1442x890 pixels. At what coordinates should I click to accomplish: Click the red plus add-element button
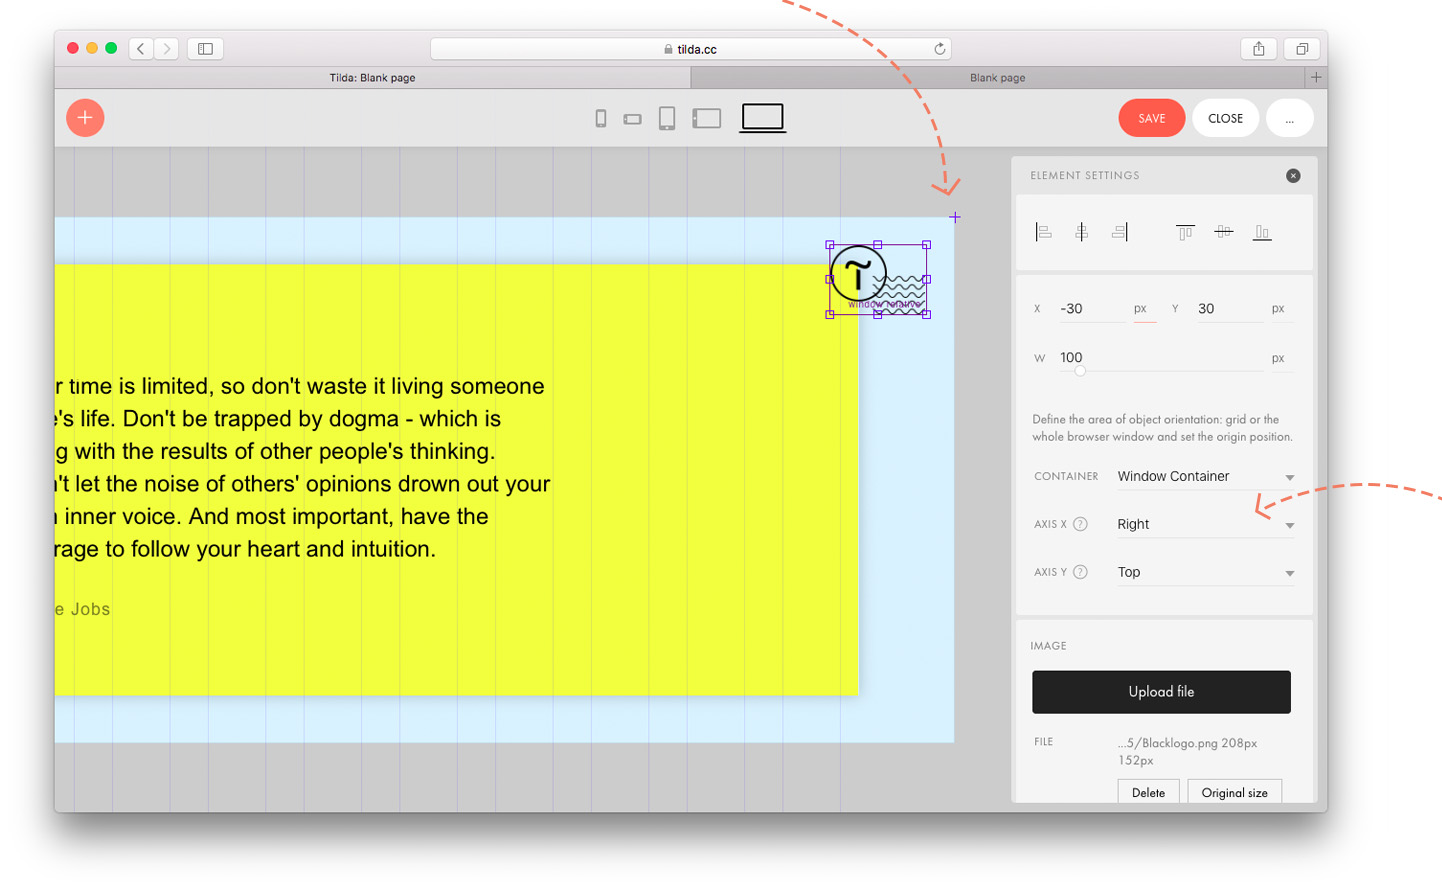(85, 118)
